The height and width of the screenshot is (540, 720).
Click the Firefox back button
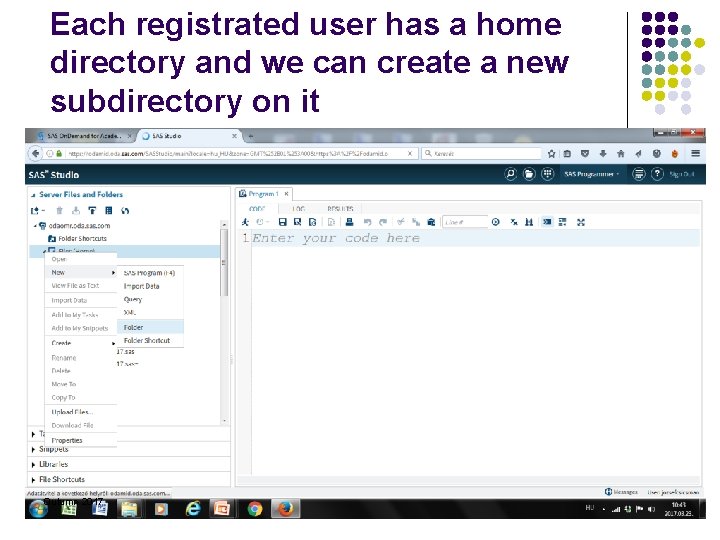(35, 153)
